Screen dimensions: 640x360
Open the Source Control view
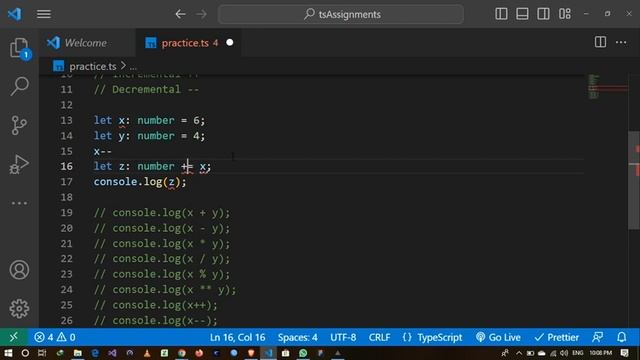tap(19, 125)
